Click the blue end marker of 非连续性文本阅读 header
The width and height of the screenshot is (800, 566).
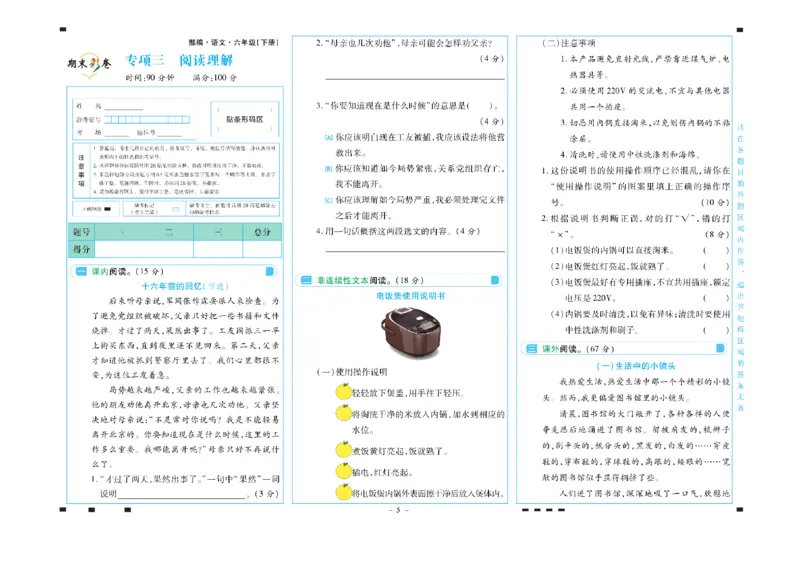494,280
